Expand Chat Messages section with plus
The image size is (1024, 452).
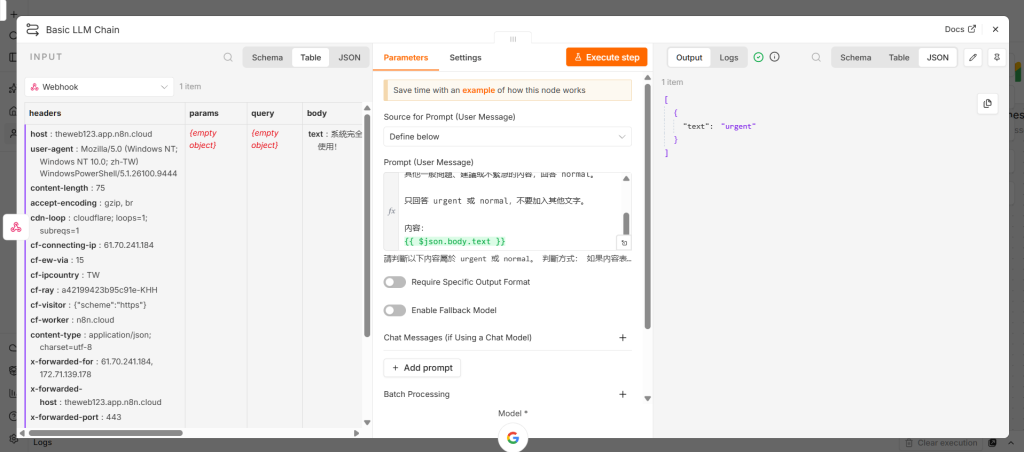click(x=622, y=338)
